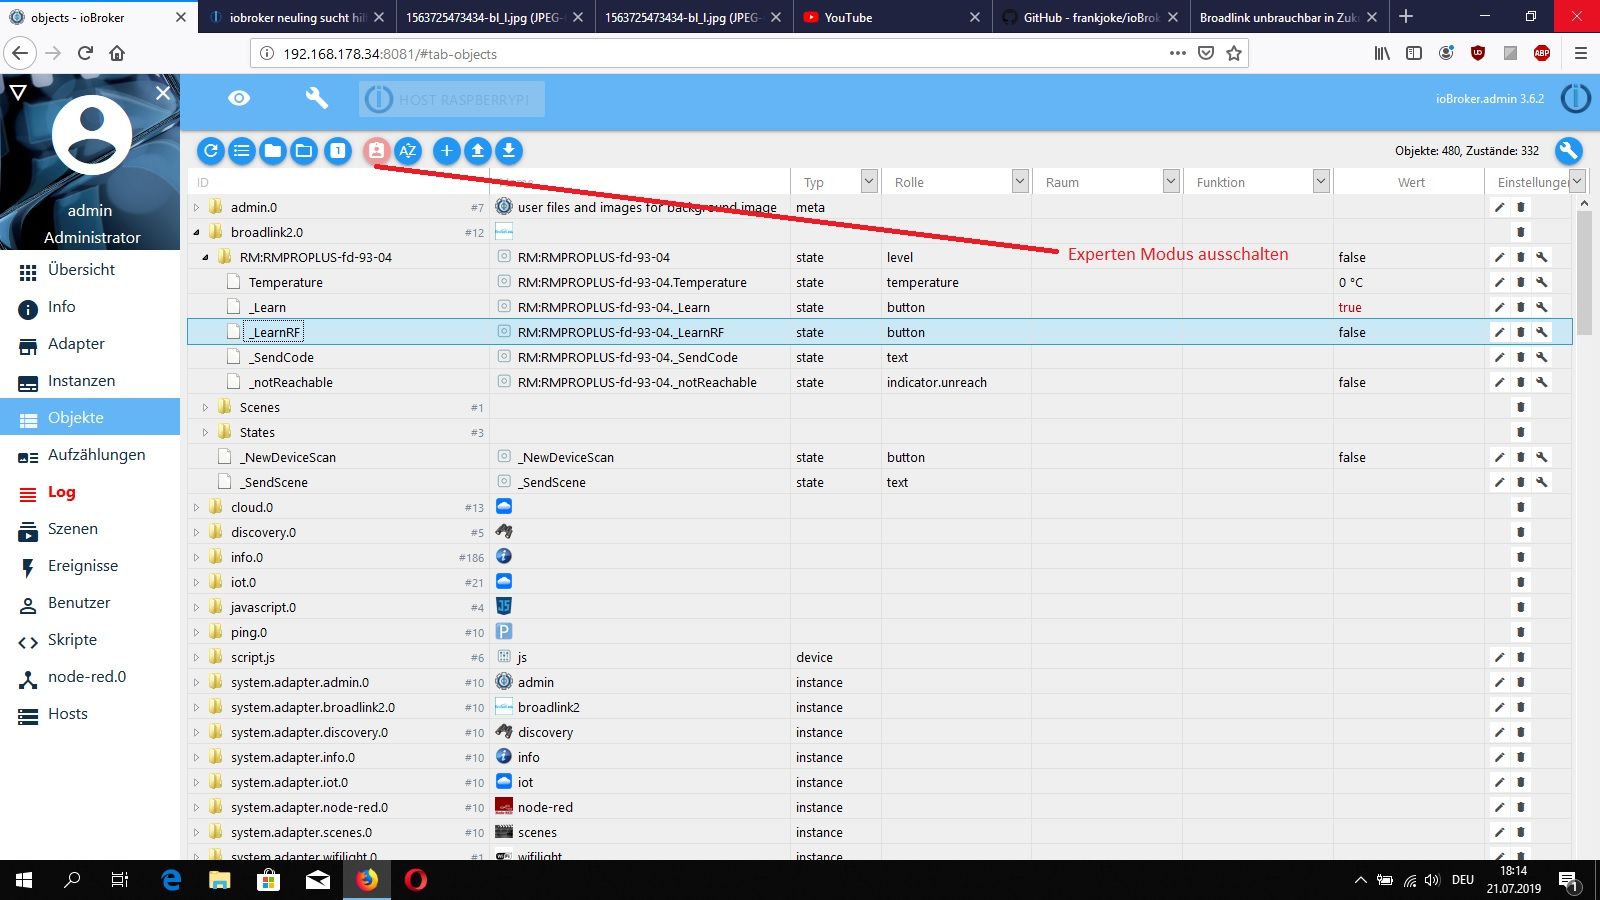Open blue wrench column settings button
This screenshot has width=1600, height=900.
[1569, 151]
